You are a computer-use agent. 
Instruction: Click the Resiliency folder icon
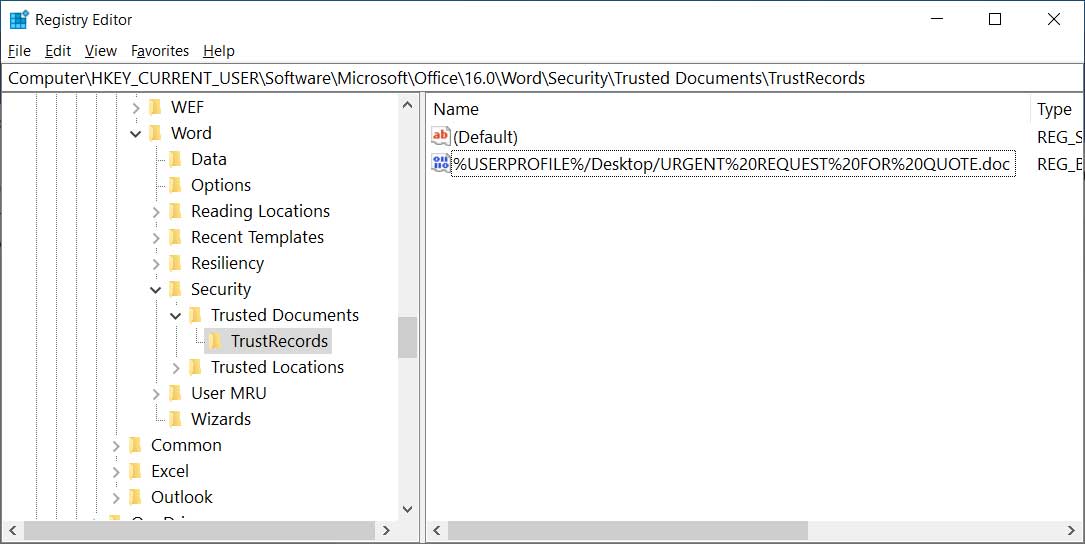[x=175, y=263]
